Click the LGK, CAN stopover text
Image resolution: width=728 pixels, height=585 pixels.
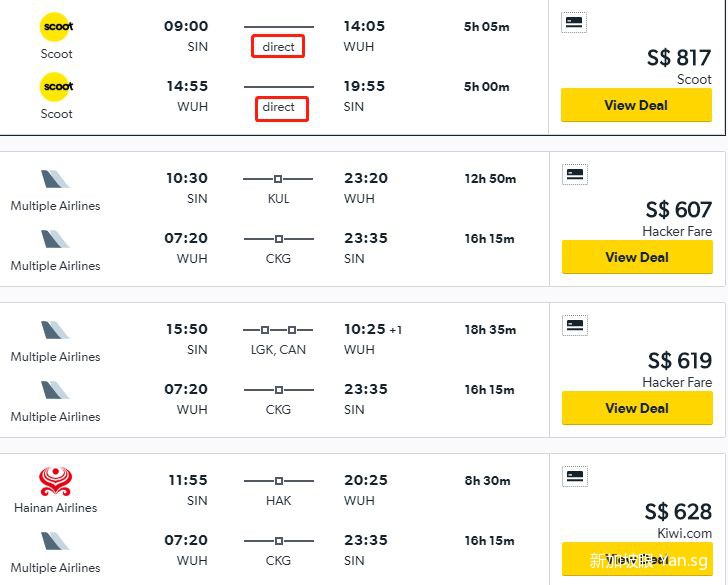coord(279,350)
